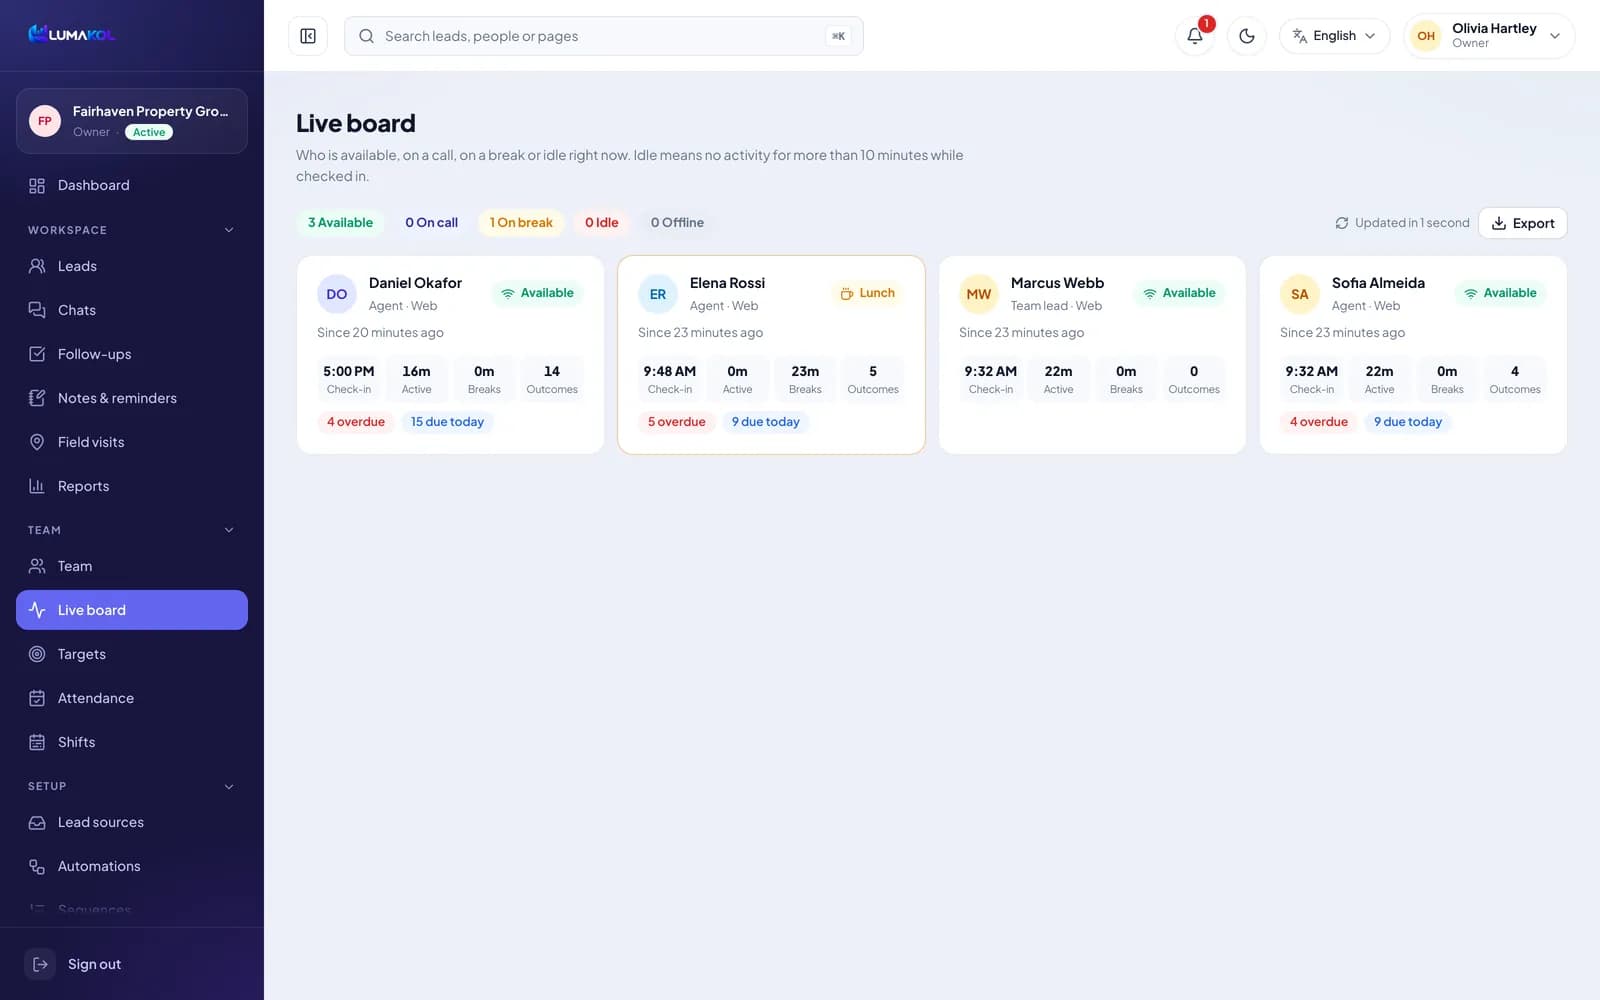Open the English language dropdown
The height and width of the screenshot is (1000, 1600).
1334,36
